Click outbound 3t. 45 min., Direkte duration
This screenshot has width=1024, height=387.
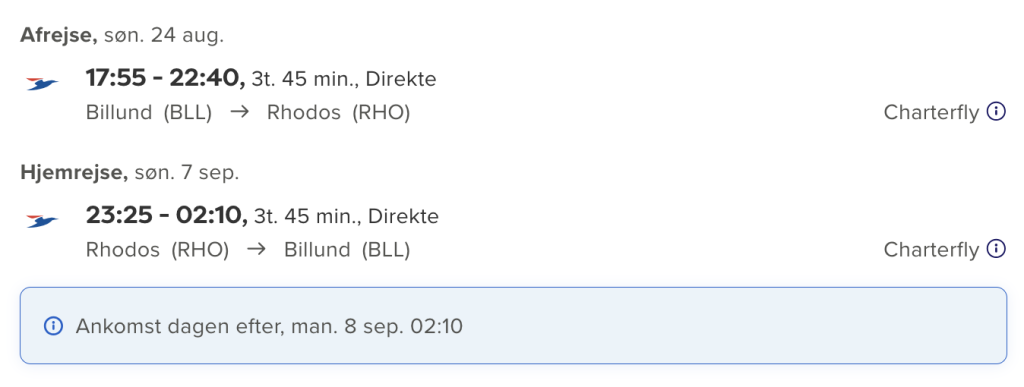pyautogui.click(x=344, y=80)
